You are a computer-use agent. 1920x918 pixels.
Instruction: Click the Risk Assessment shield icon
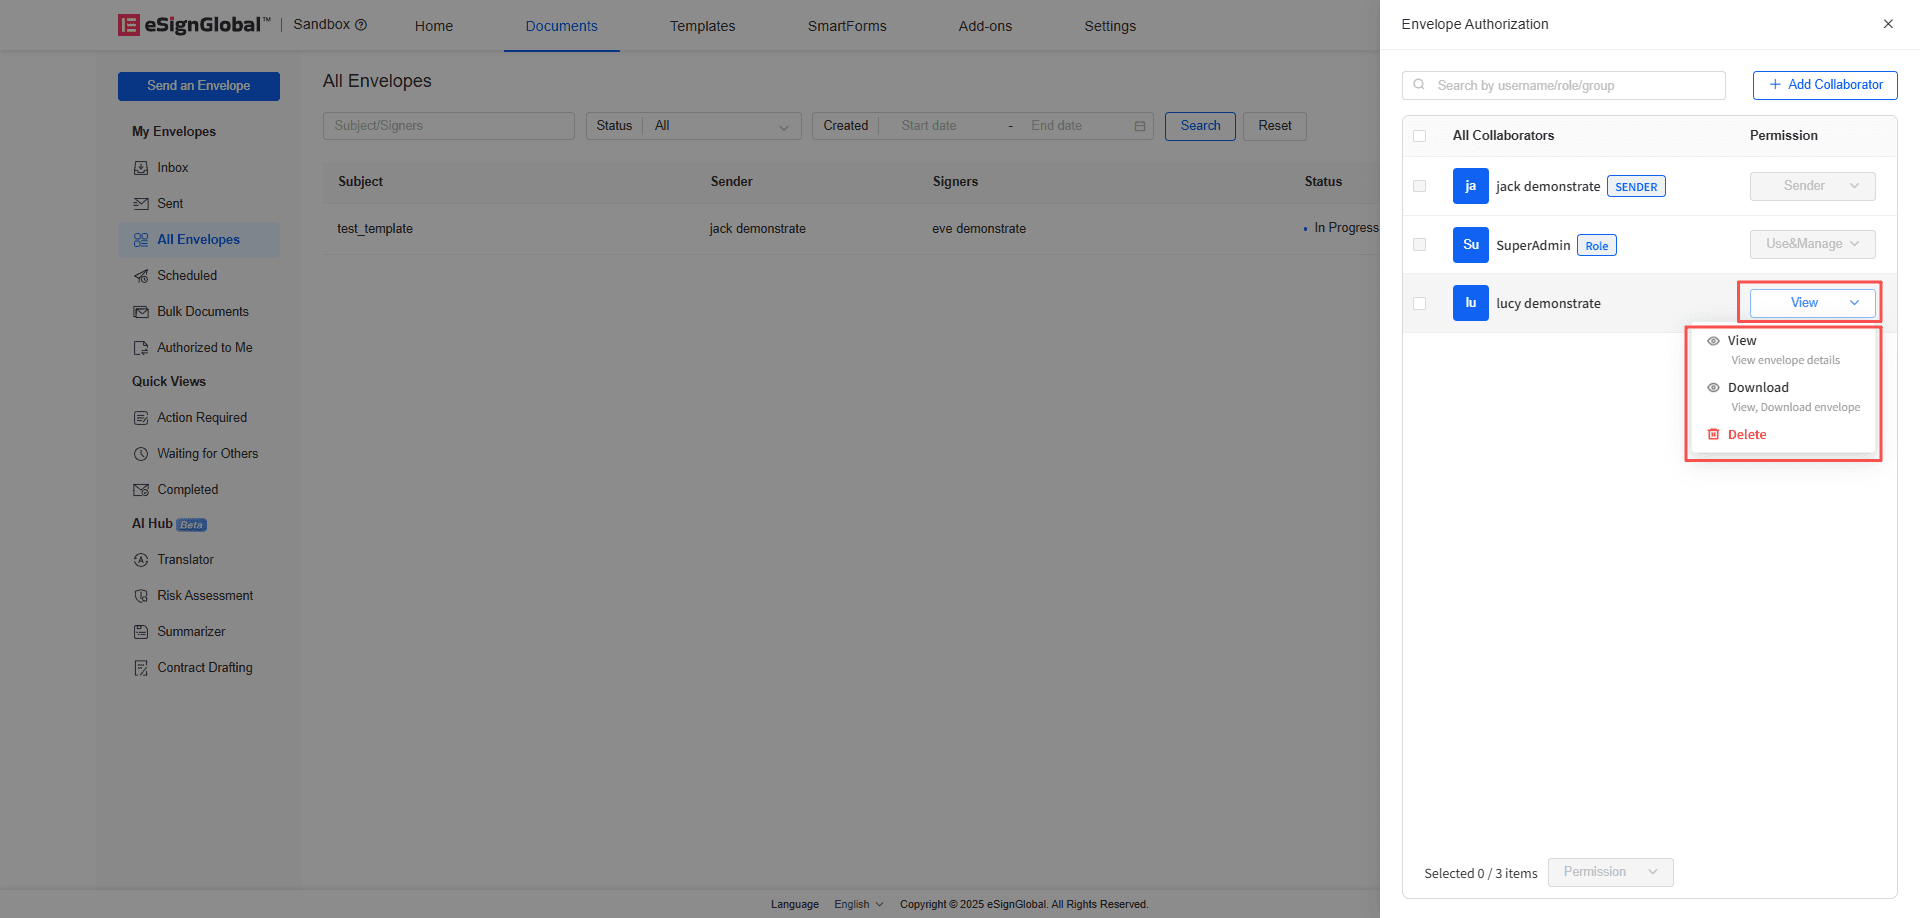[141, 596]
